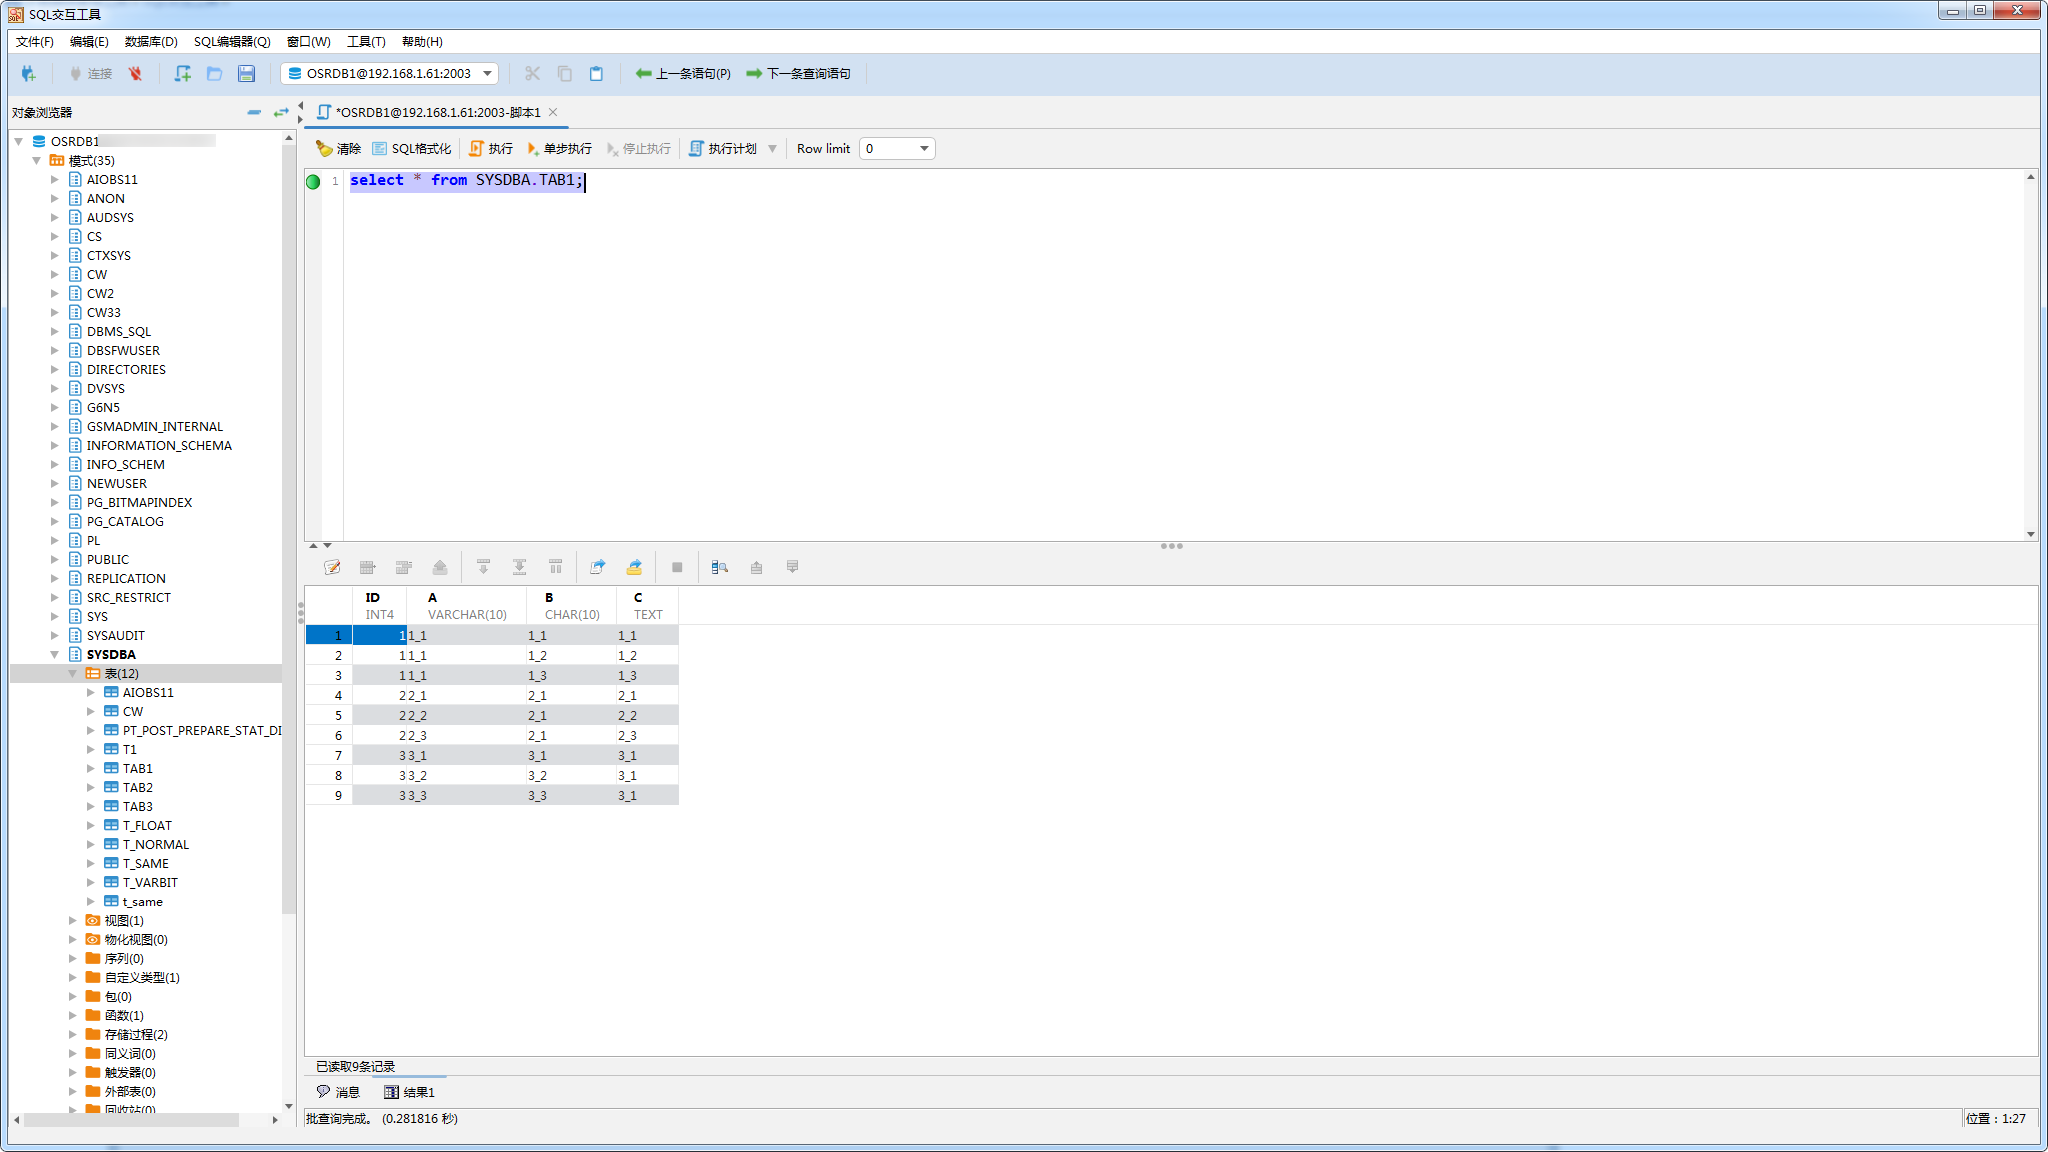The height and width of the screenshot is (1152, 2048).
Task: Click the 执行 execute button
Action: coord(491,148)
